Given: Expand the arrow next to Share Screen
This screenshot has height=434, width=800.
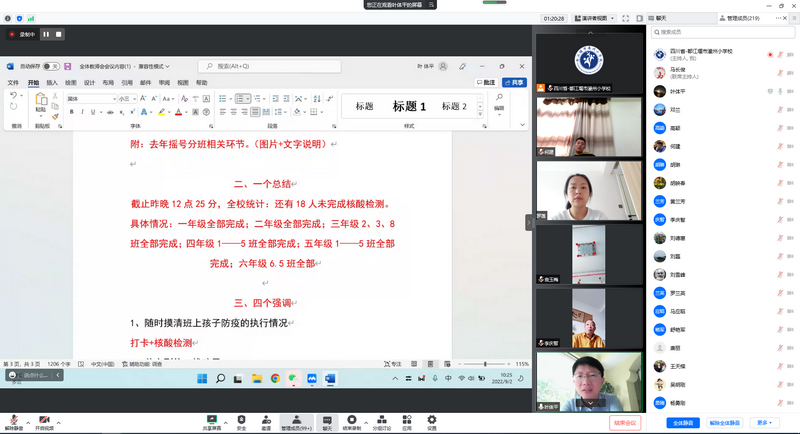Looking at the screenshot, I should [224, 417].
